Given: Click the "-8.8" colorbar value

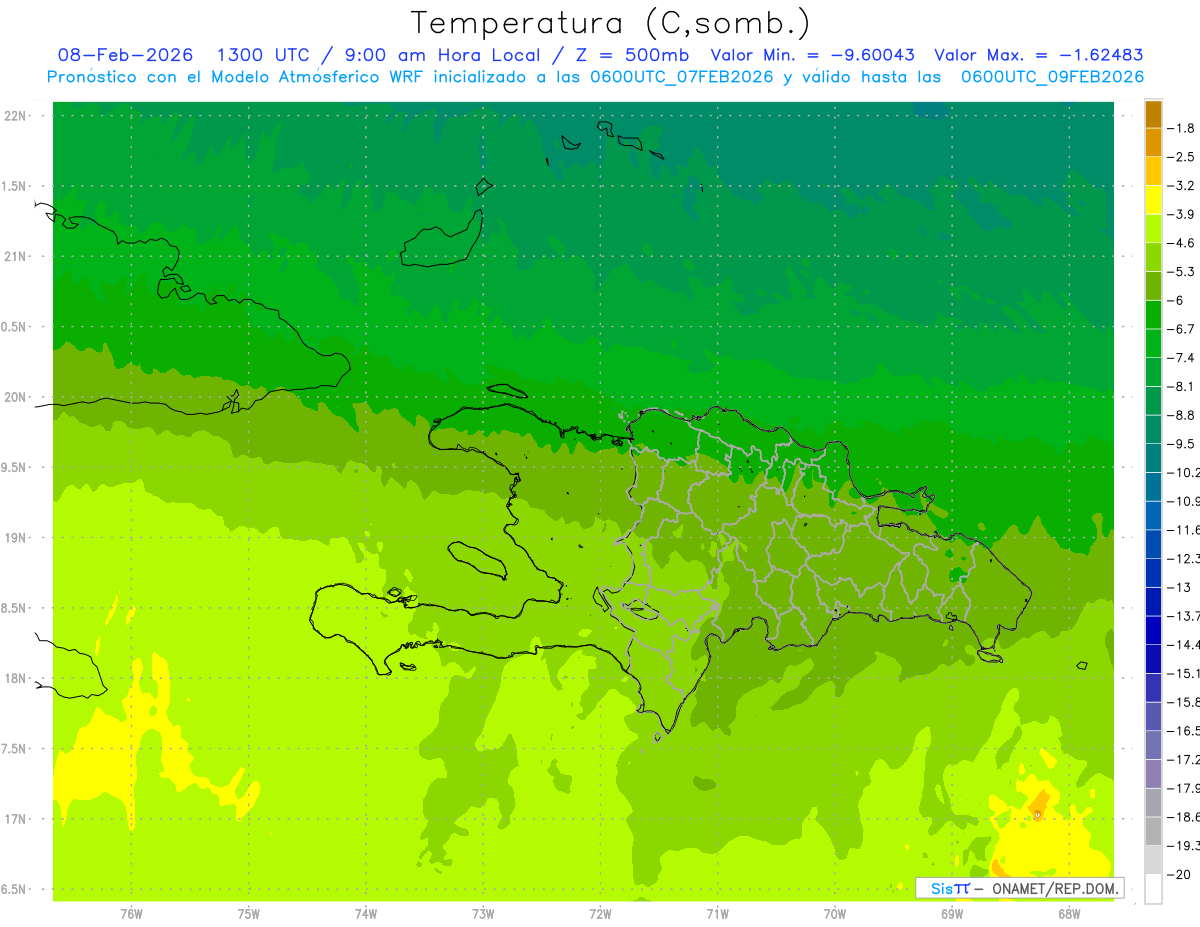Looking at the screenshot, I should [1182, 415].
